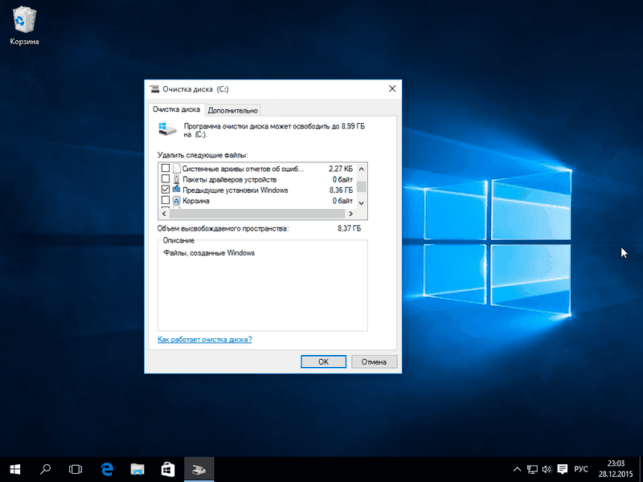Select the Системные архивы отчетов row icon
This screenshot has width=643, height=482.
click(176, 169)
